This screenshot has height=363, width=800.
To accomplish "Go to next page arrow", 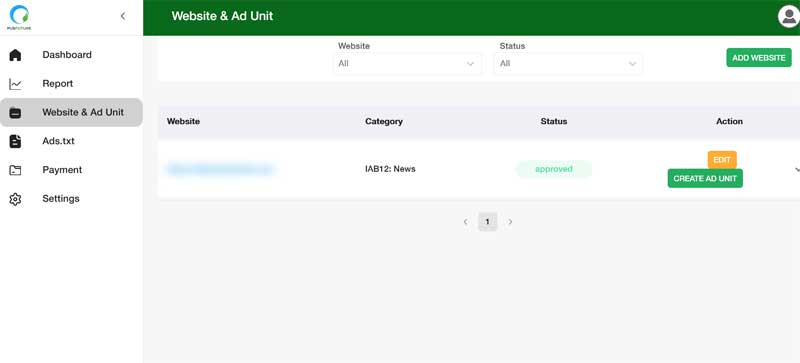I will (510, 222).
